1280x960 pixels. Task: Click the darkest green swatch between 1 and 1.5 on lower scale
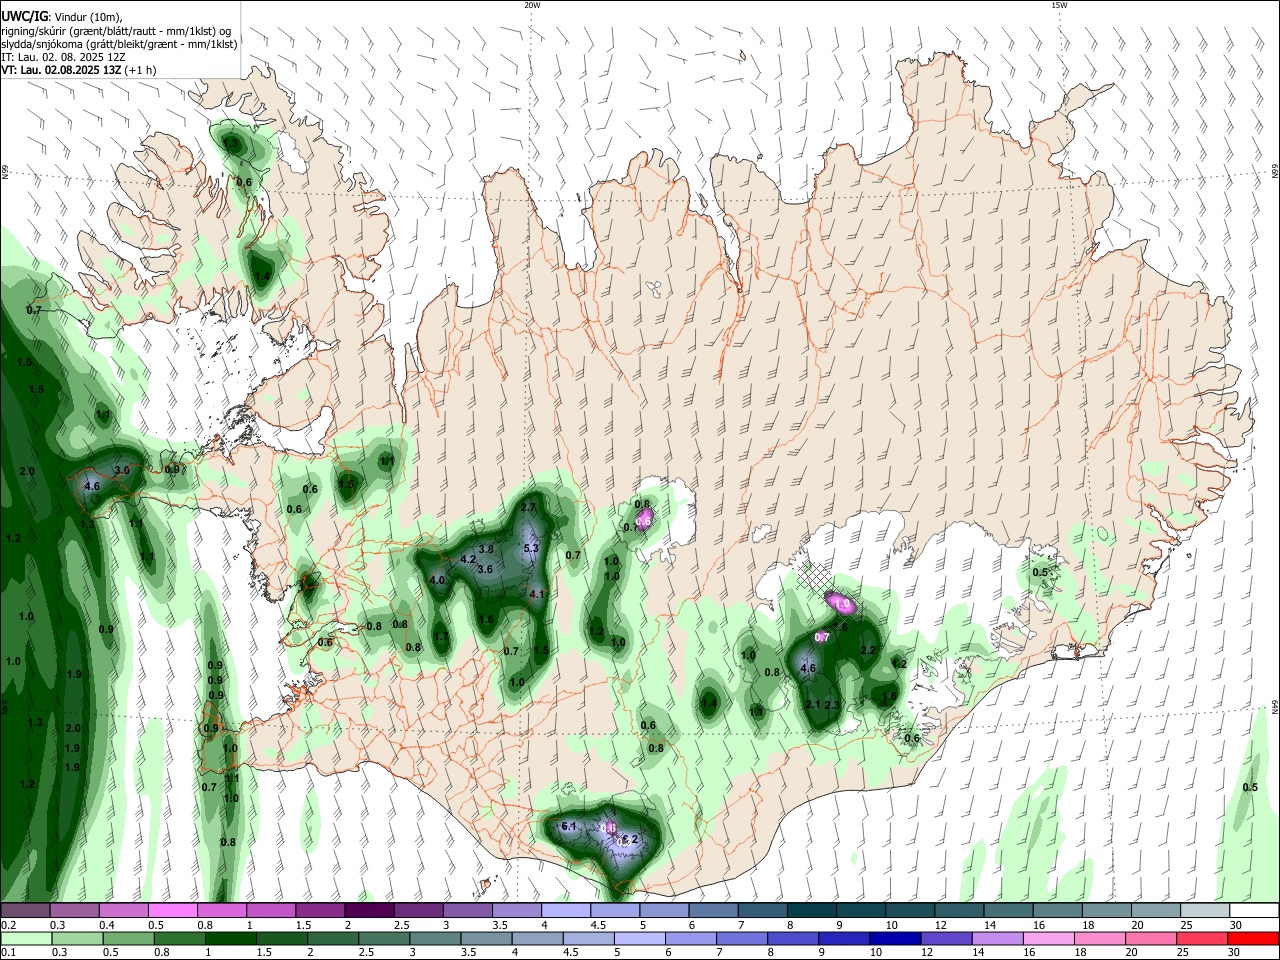(231, 939)
